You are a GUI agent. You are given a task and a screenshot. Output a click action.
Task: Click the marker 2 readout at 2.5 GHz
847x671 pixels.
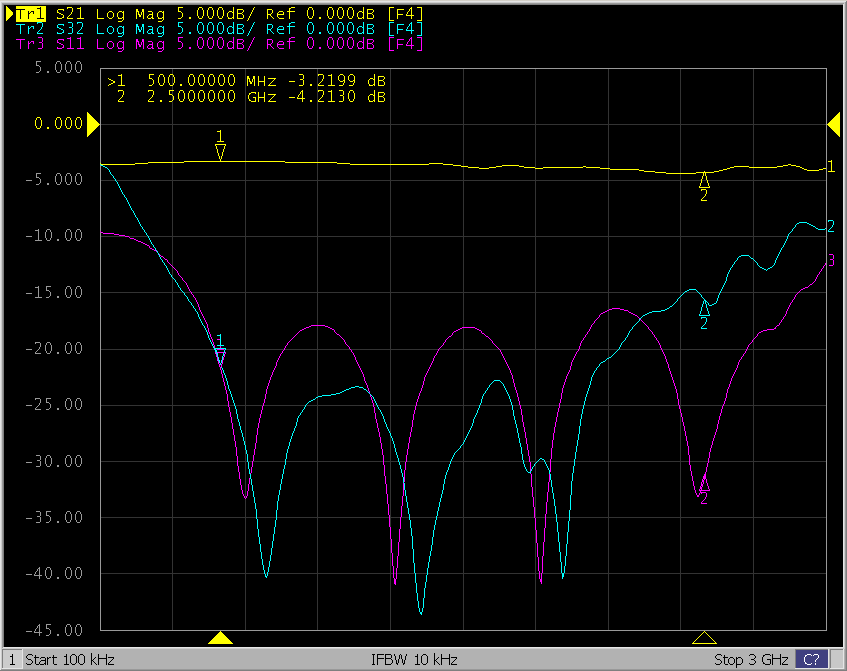tap(247, 97)
